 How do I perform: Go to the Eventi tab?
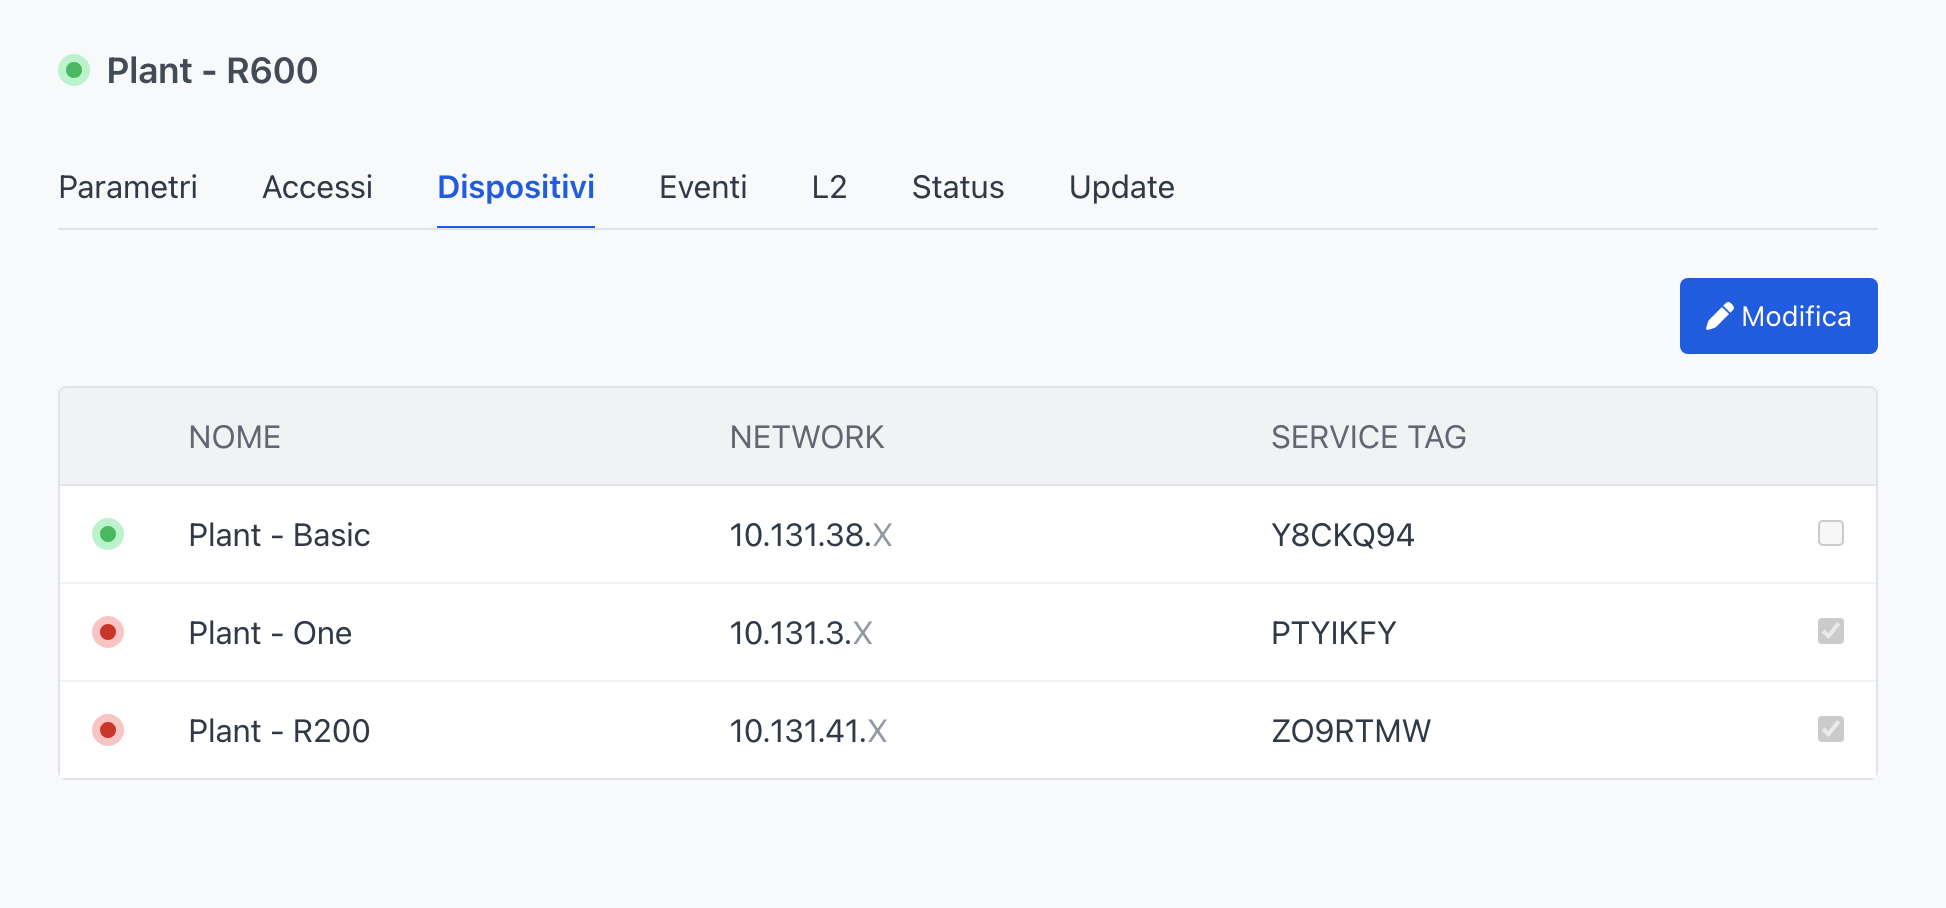pos(703,187)
